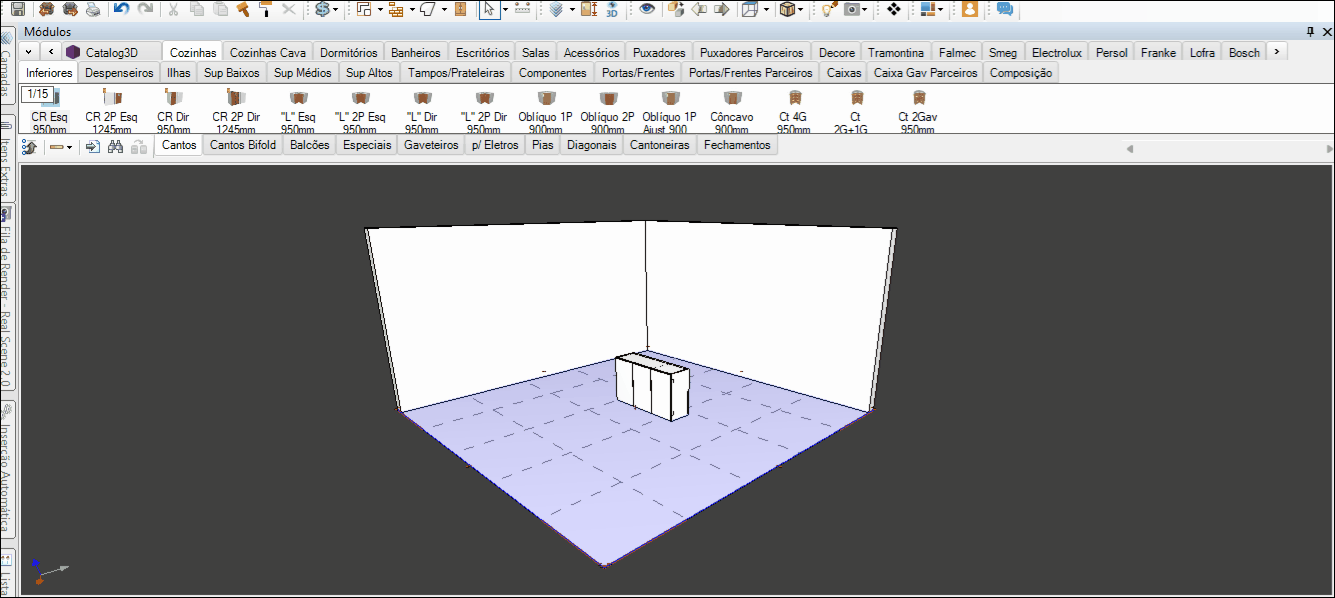Open the budget dollar-sign tool
This screenshot has height=598, width=1335.
[x=322, y=9]
